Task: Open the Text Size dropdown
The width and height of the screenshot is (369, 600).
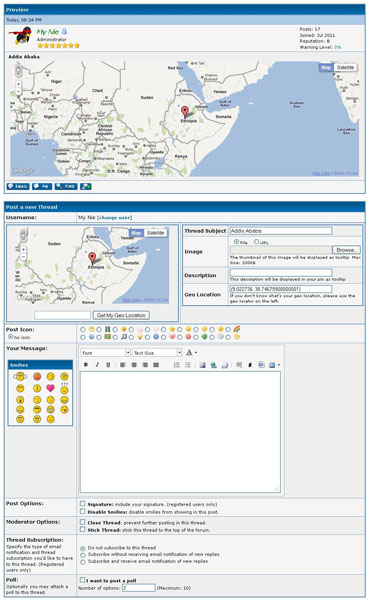Action: pyautogui.click(x=157, y=352)
